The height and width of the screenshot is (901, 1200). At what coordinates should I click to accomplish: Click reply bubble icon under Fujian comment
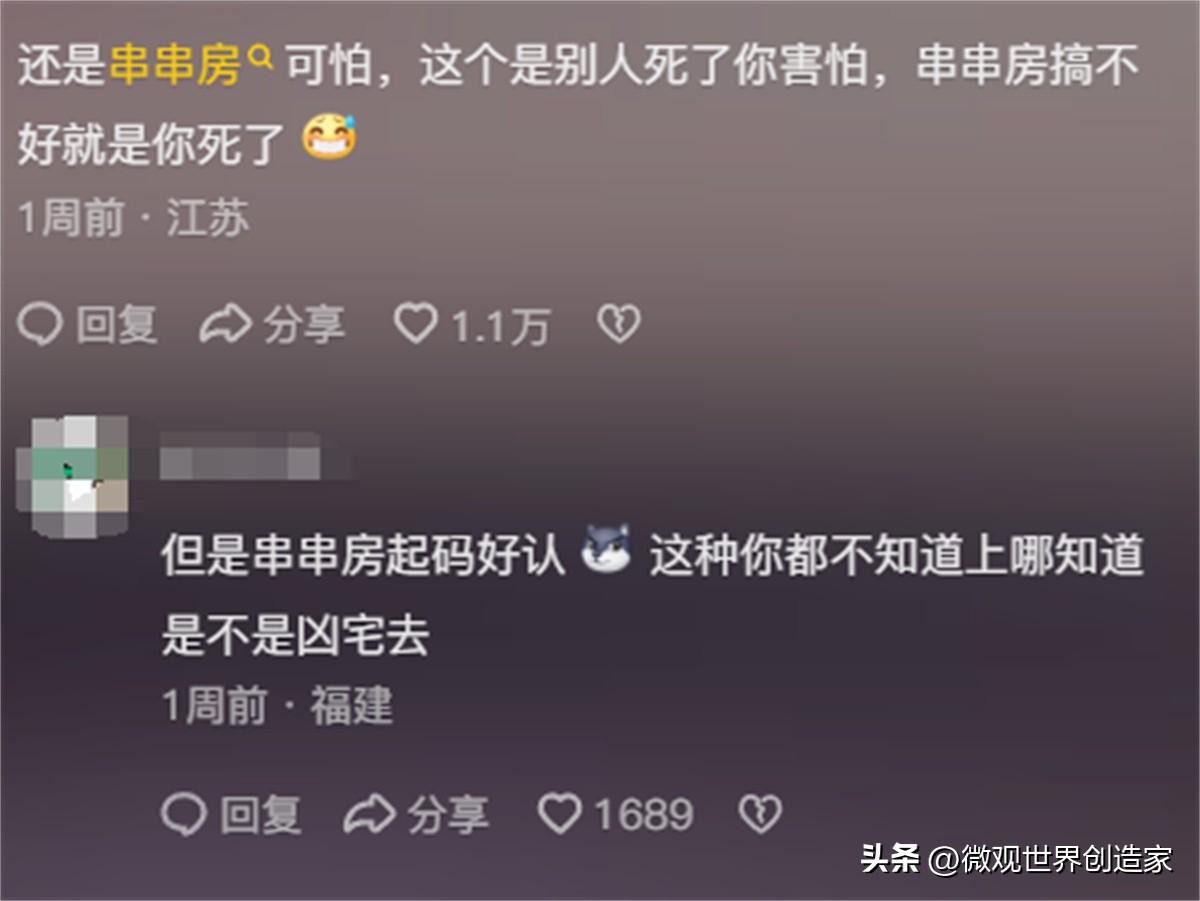(x=184, y=815)
